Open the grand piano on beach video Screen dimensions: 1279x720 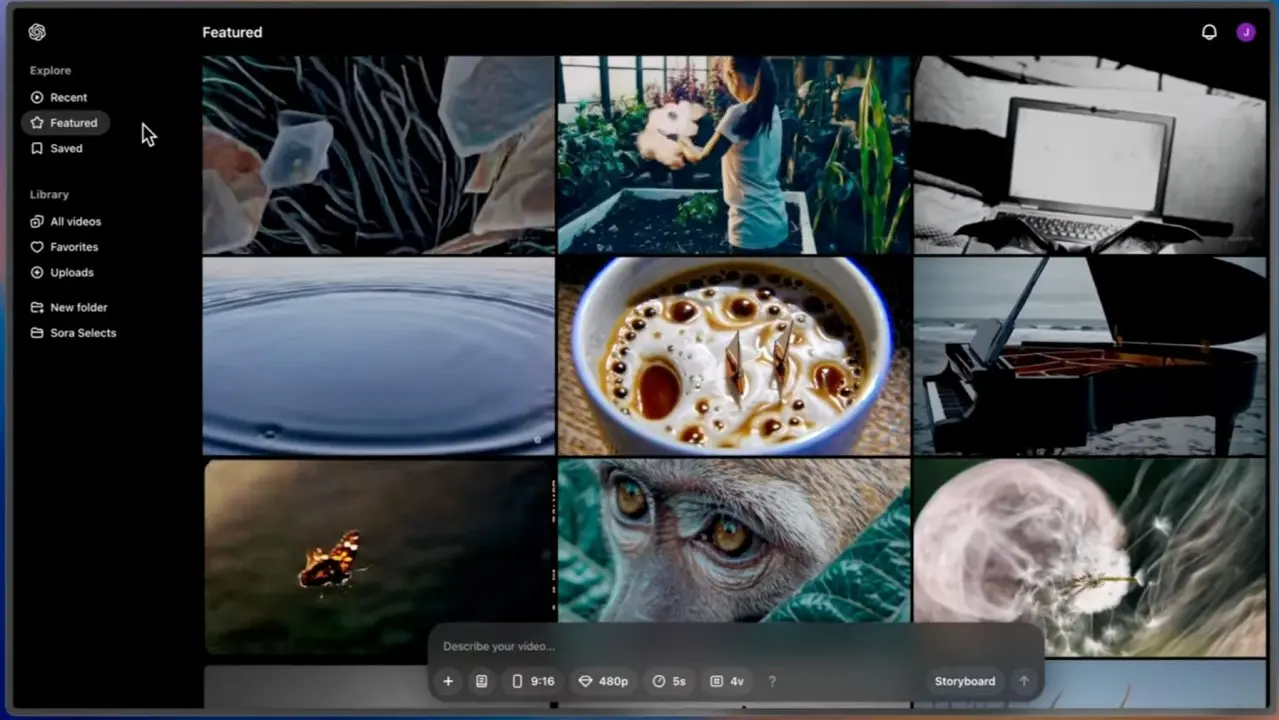tap(1089, 356)
